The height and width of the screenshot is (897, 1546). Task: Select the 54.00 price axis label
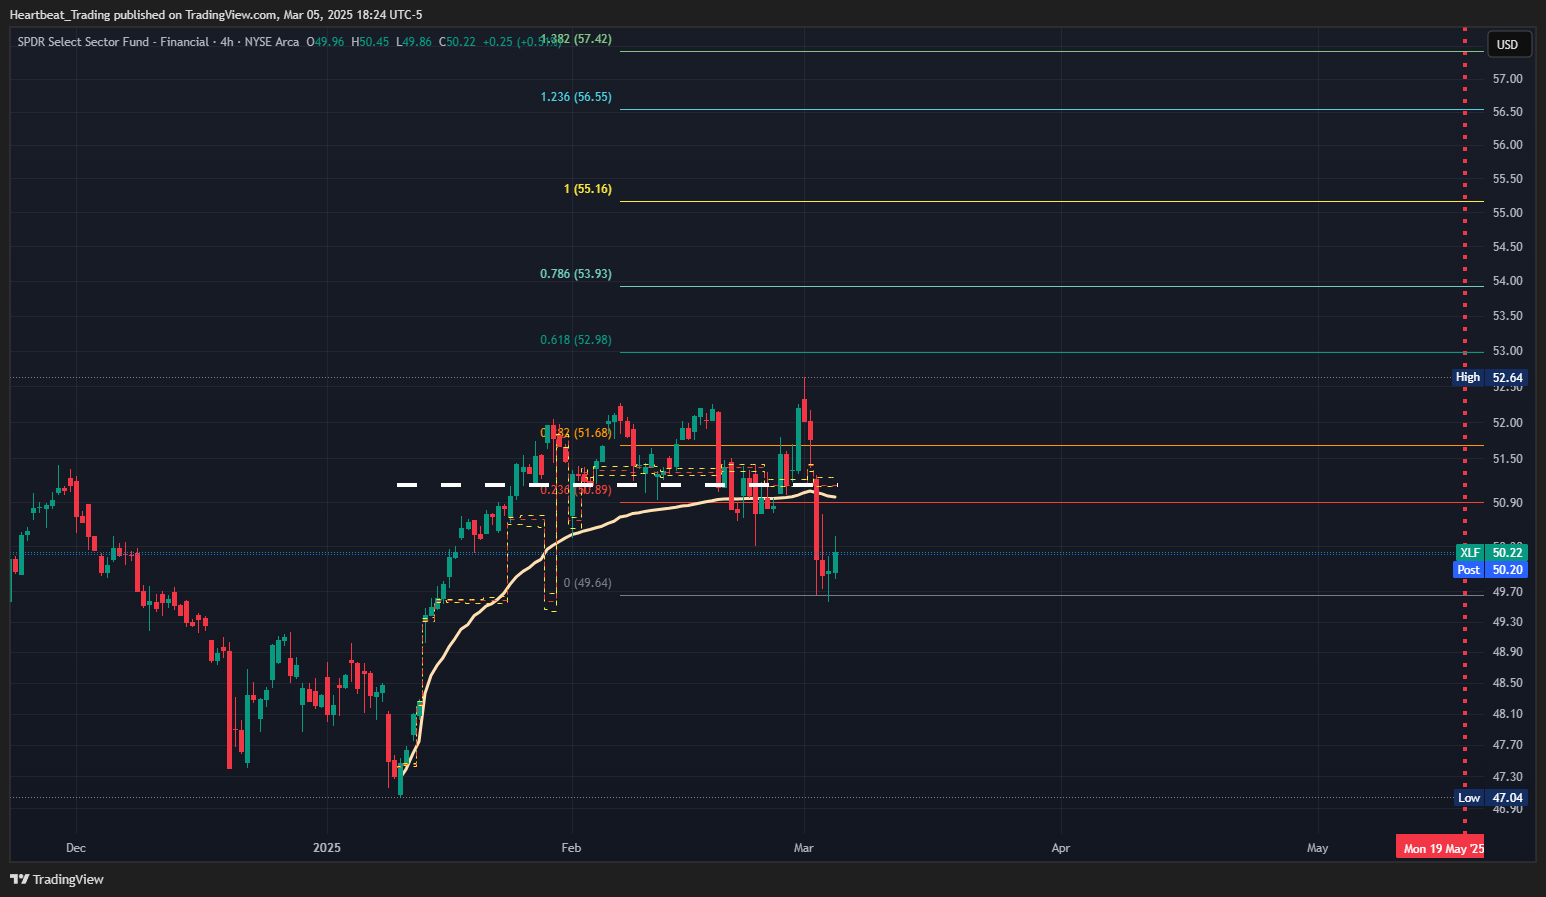coord(1508,281)
